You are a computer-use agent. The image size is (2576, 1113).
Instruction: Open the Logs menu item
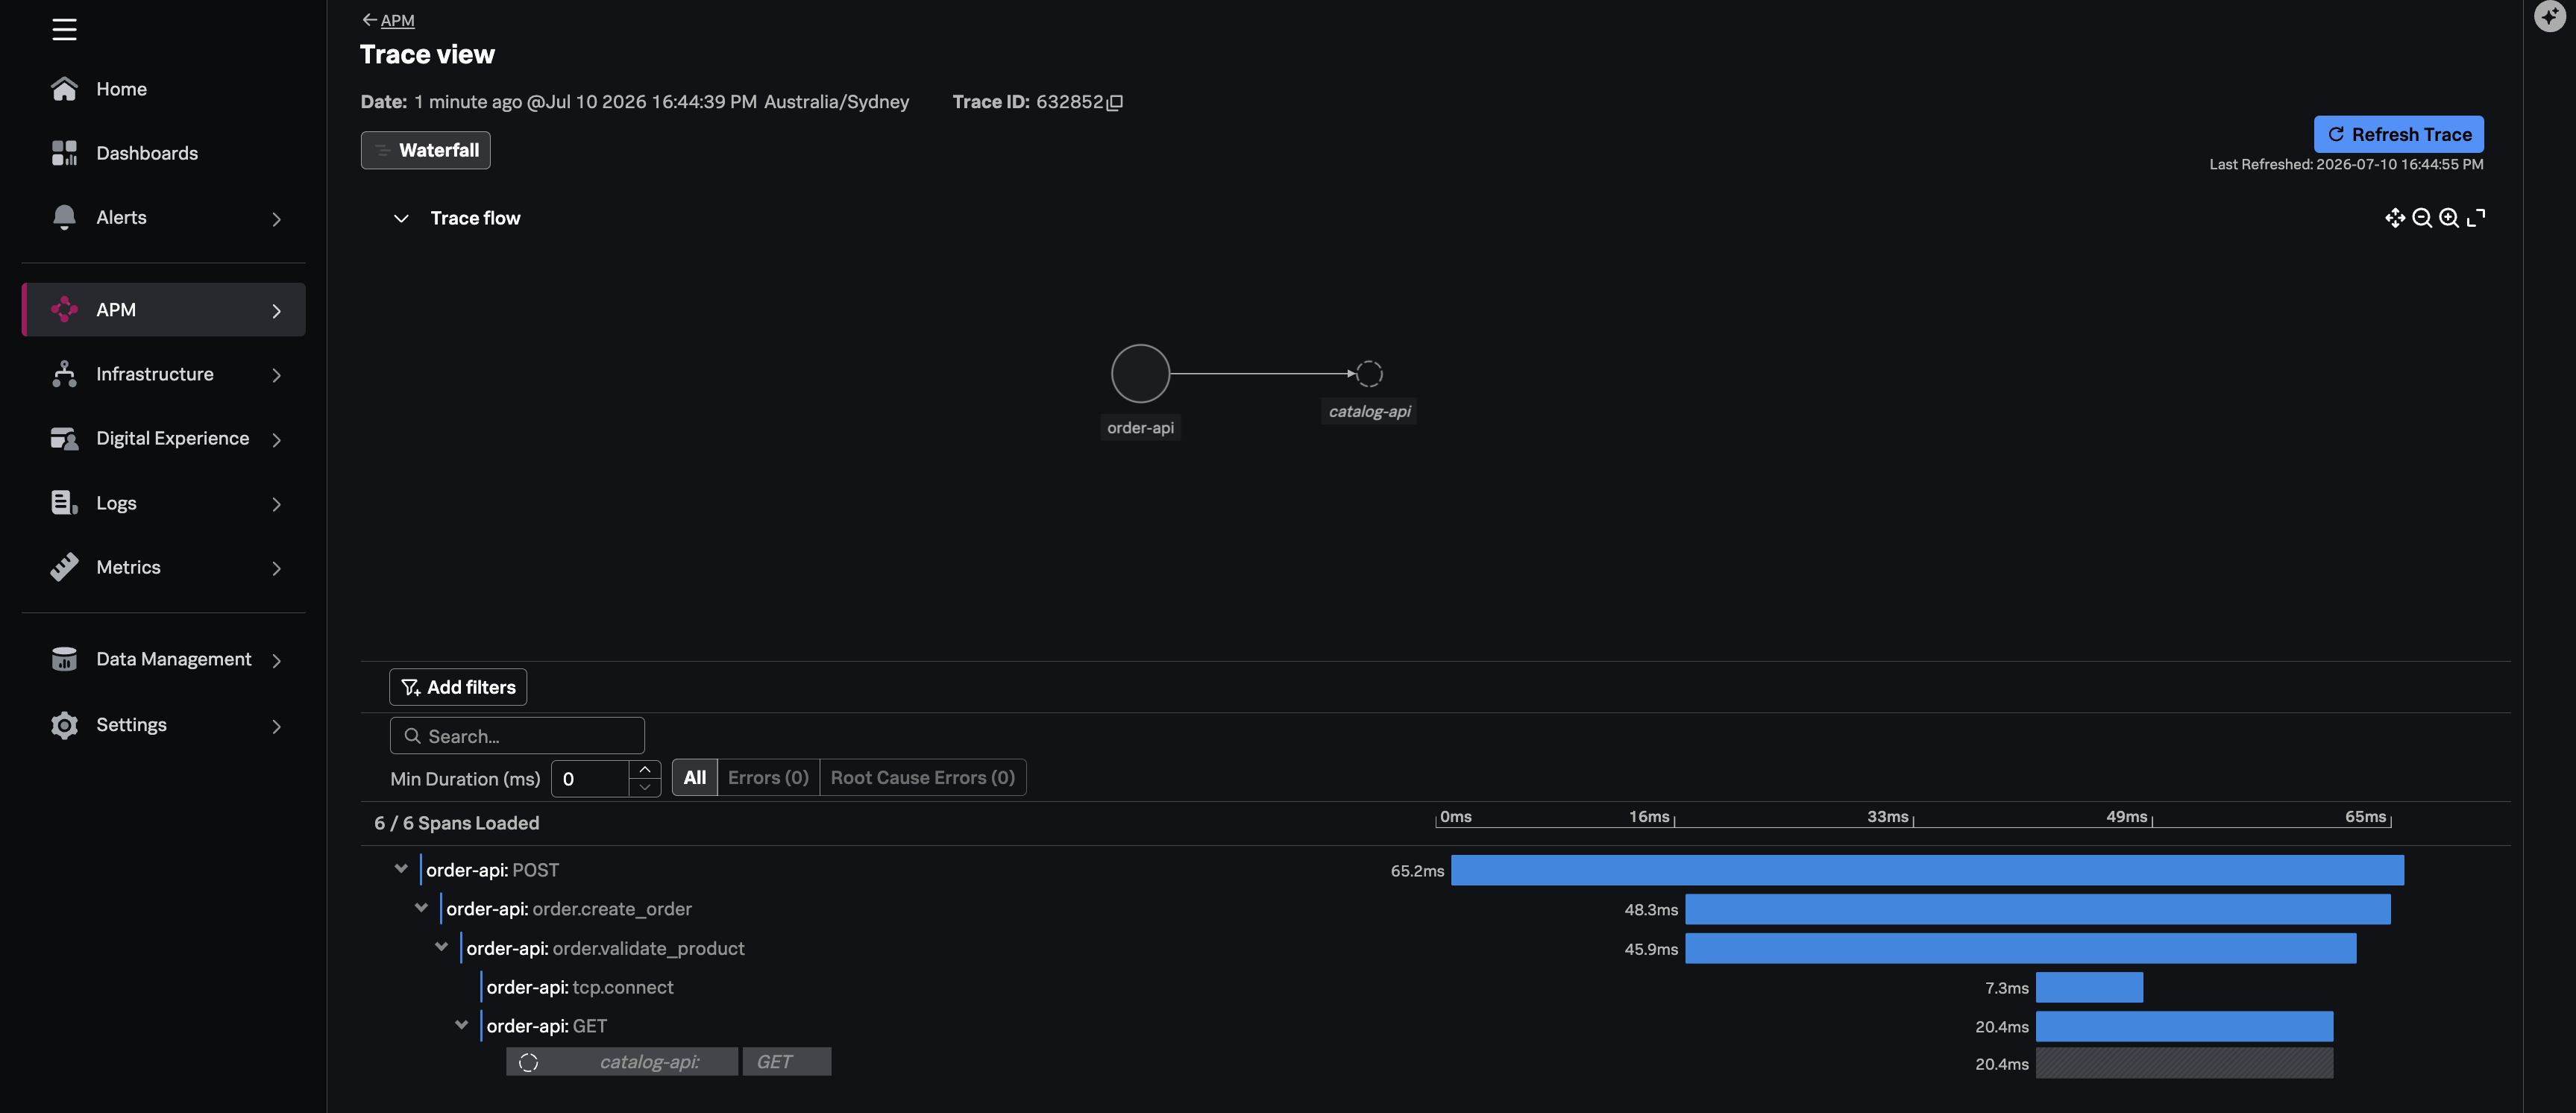point(116,503)
